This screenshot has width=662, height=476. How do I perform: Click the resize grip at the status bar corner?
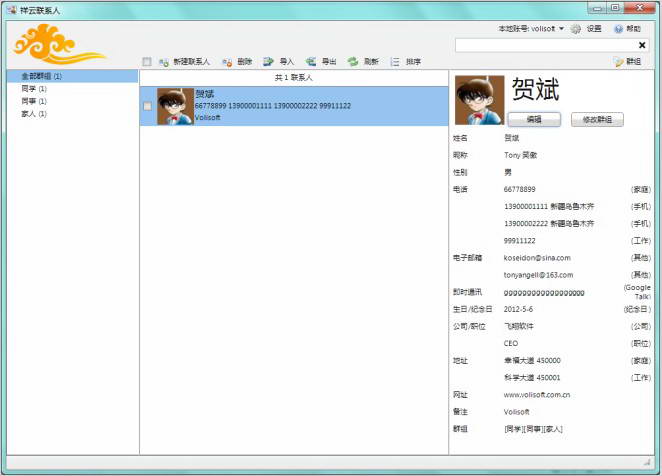(647, 462)
